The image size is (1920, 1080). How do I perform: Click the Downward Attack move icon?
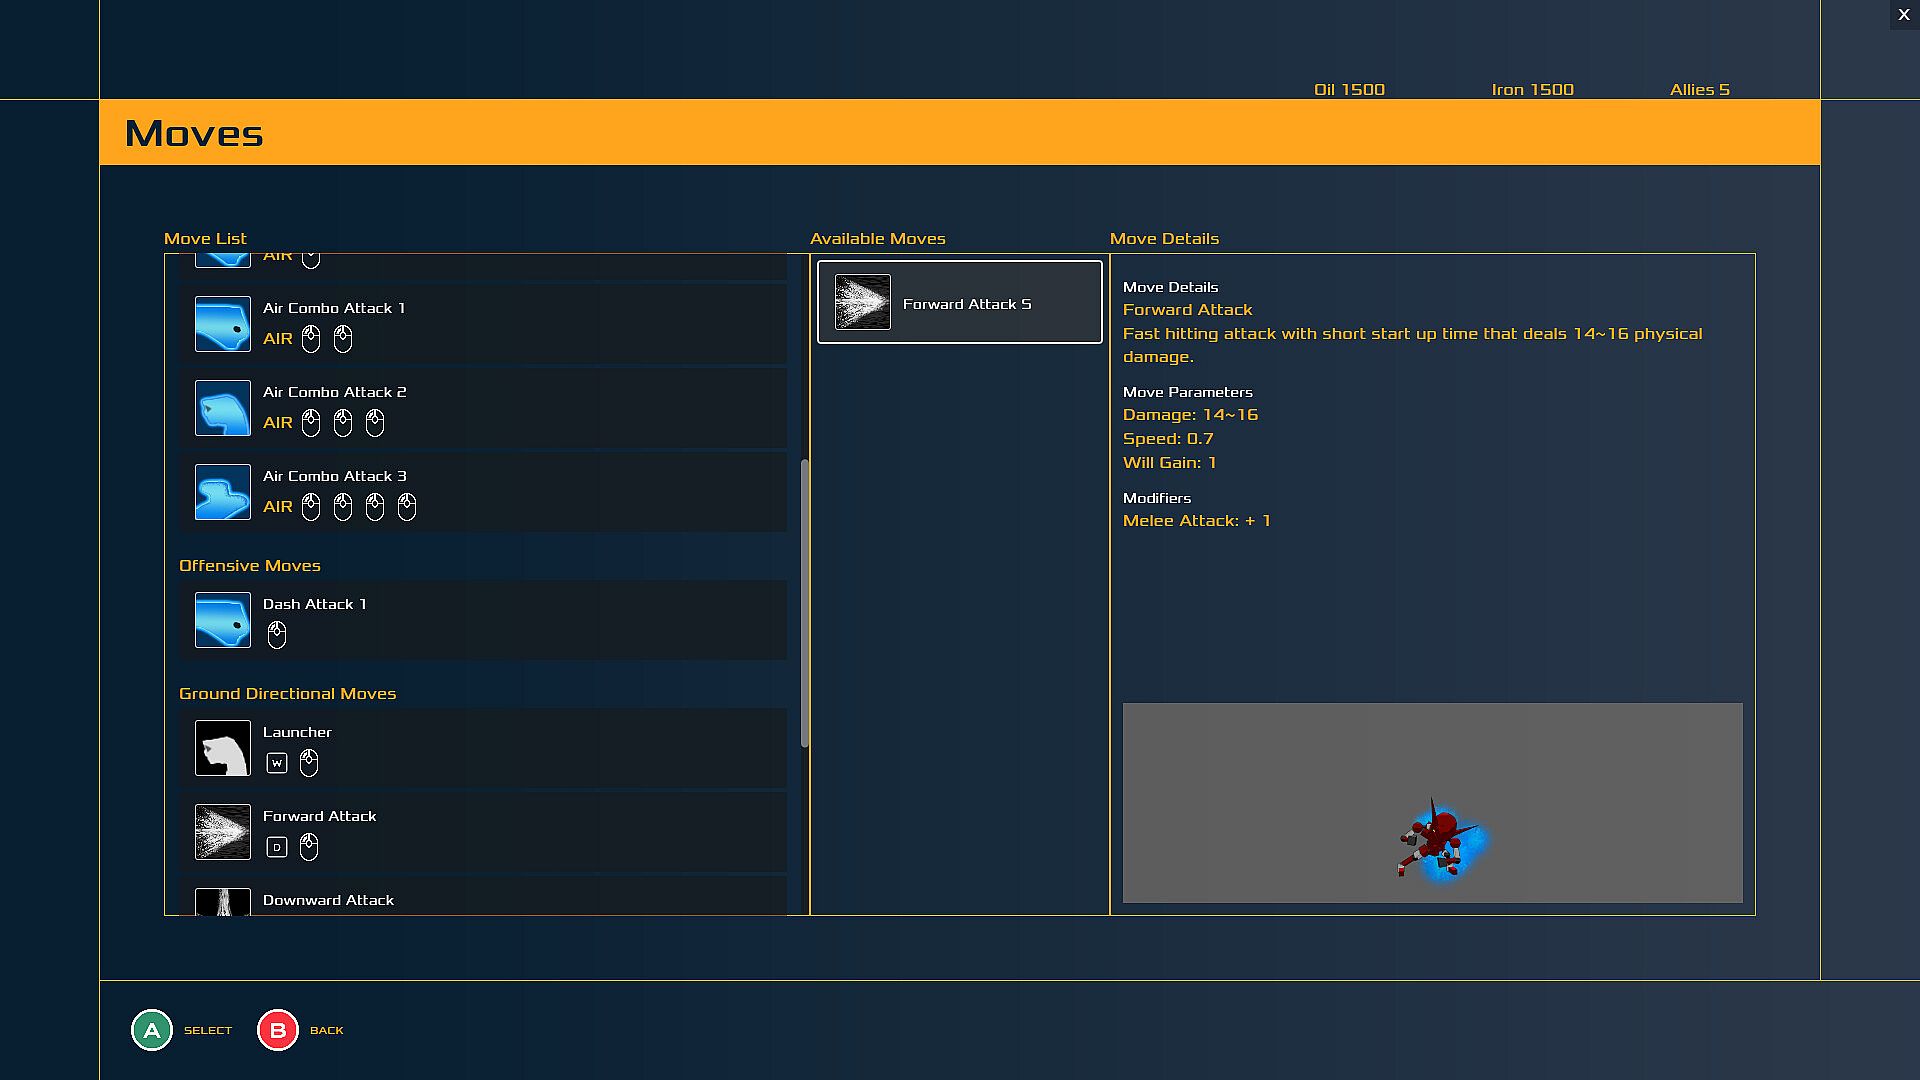pyautogui.click(x=222, y=902)
